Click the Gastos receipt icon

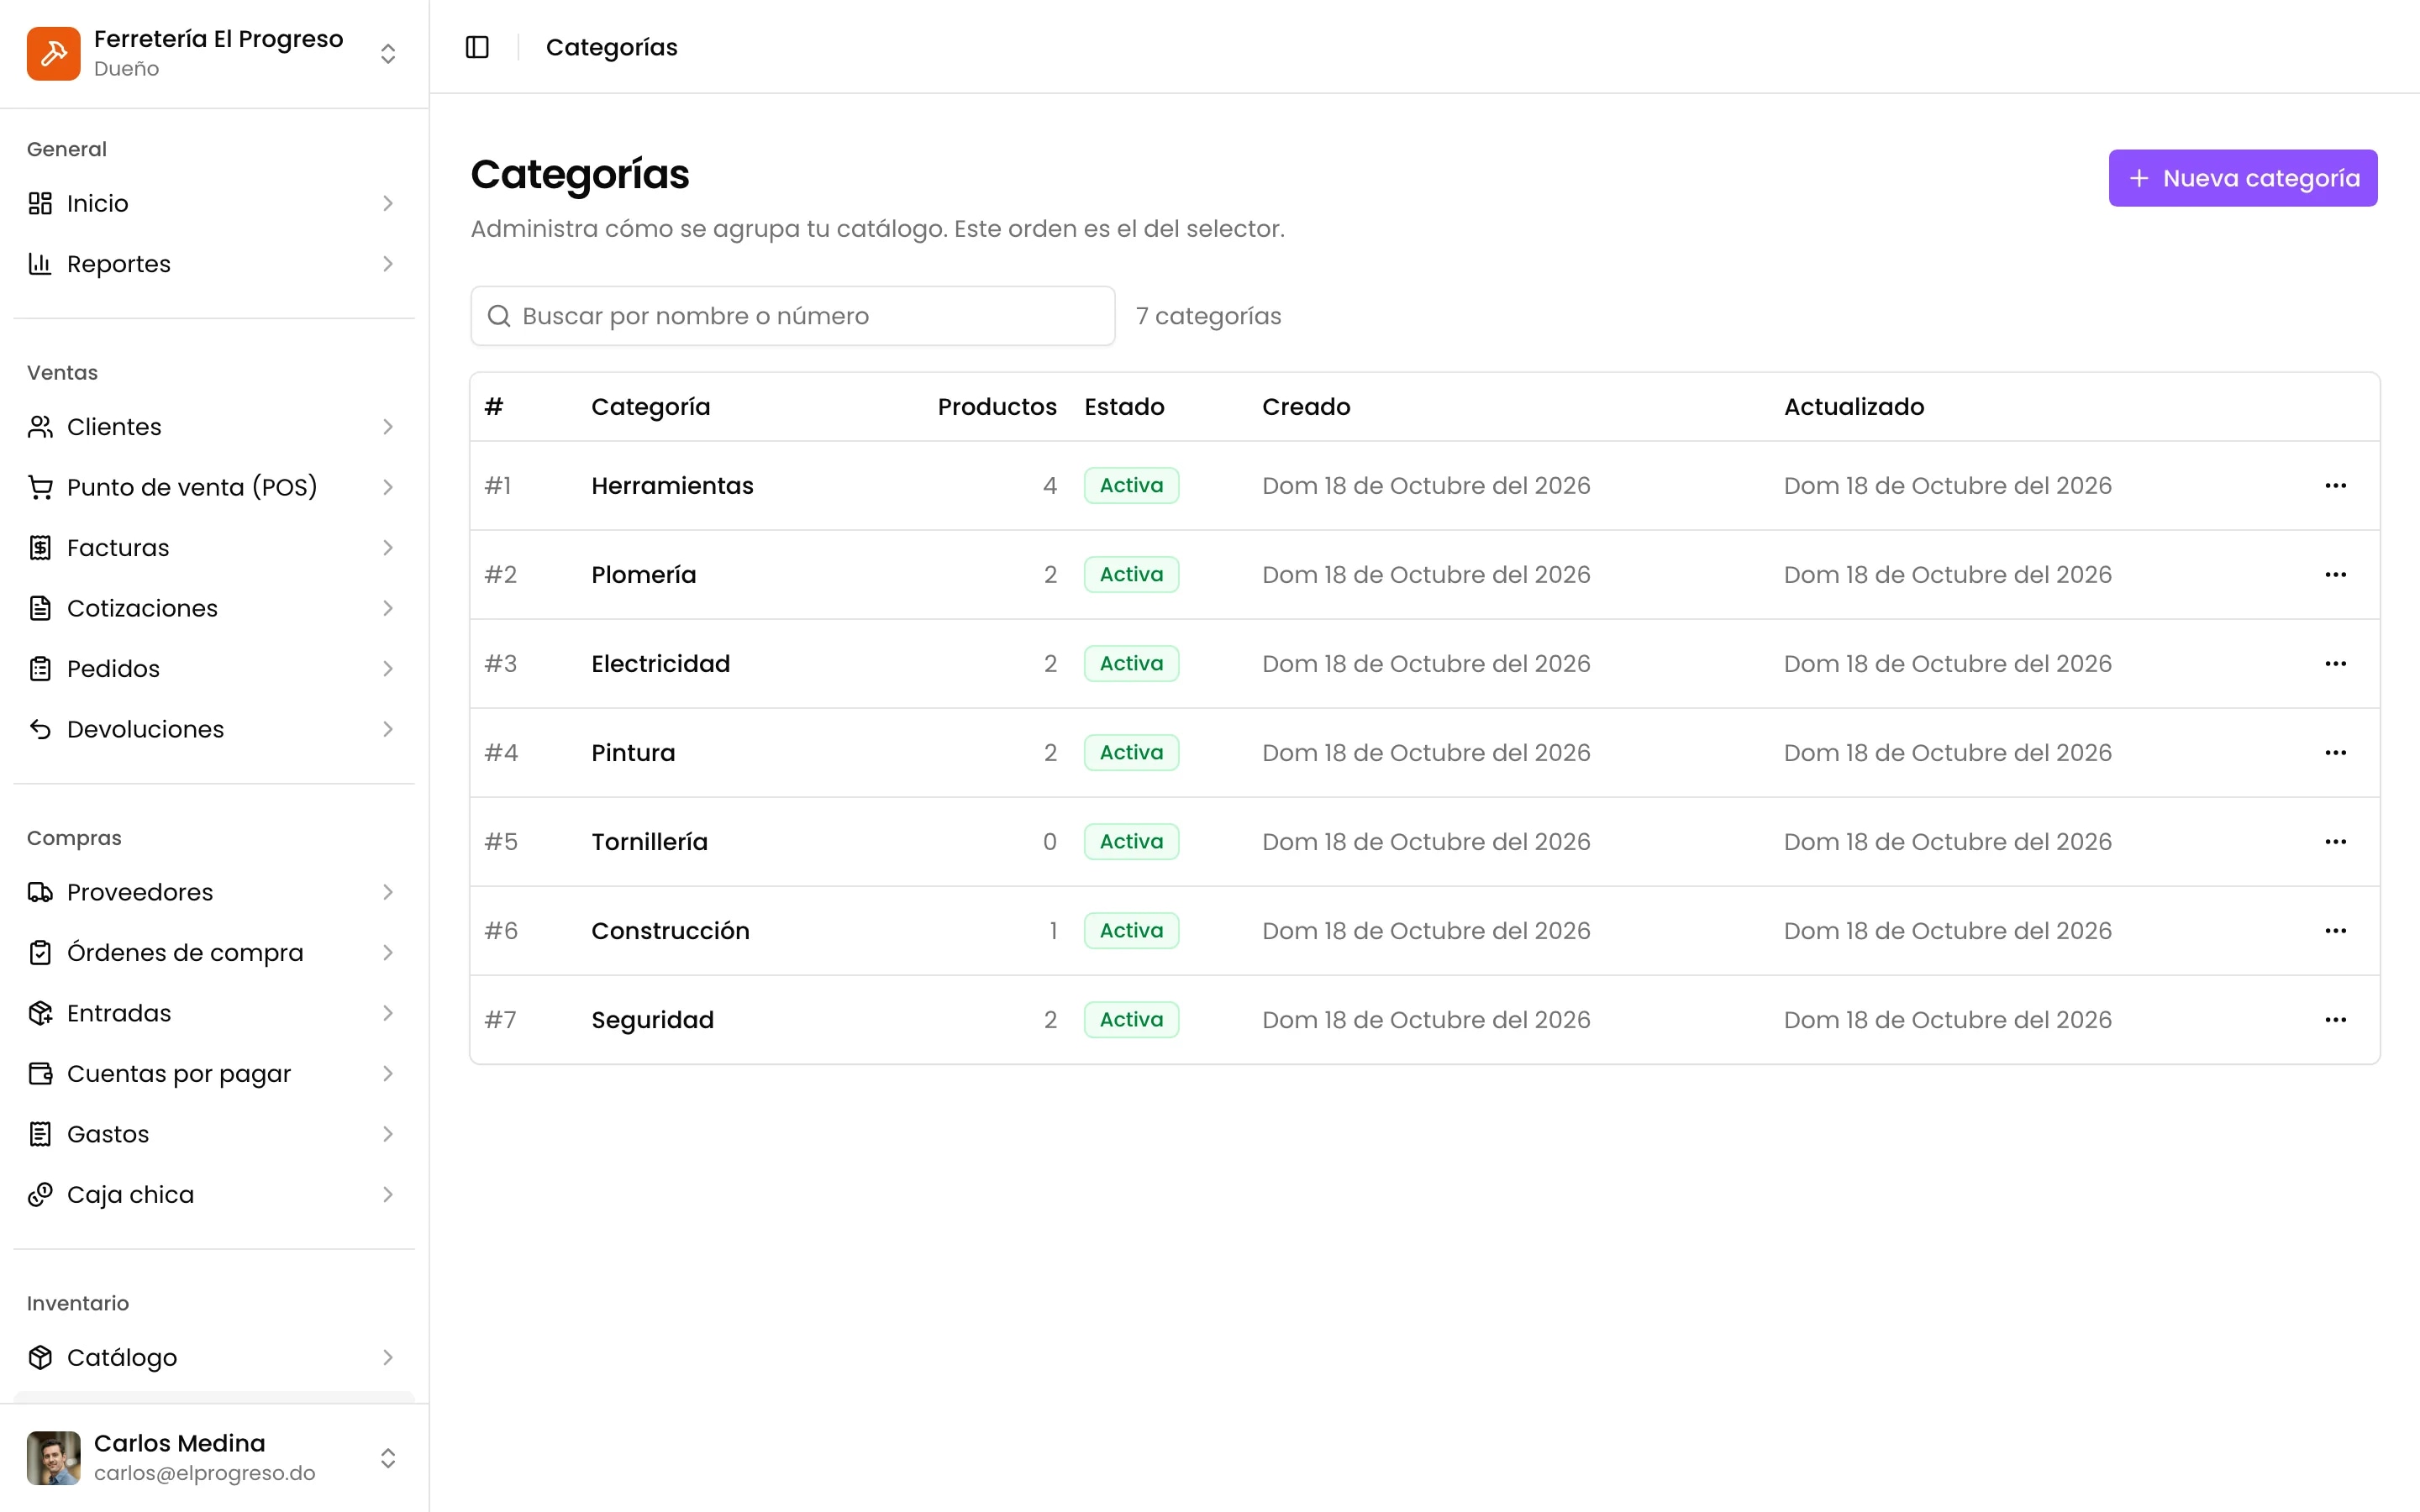(x=40, y=1134)
